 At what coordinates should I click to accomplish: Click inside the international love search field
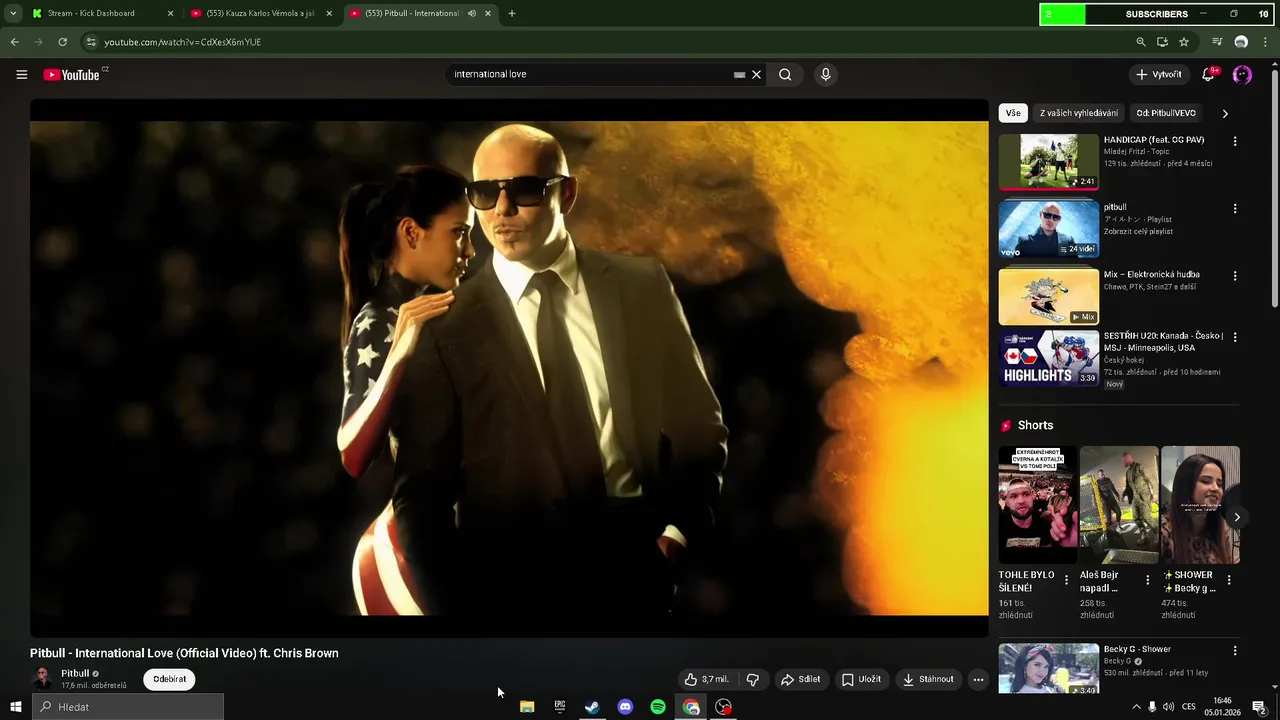coord(590,74)
